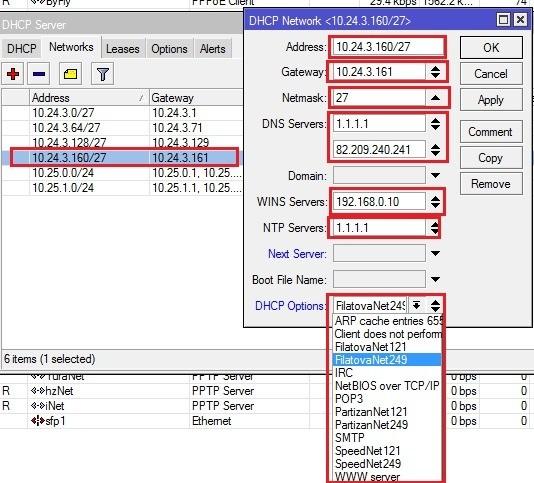Image resolution: width=534 pixels, height=483 pixels.
Task: Collapse the Netmask field arrow
Action: click(435, 98)
